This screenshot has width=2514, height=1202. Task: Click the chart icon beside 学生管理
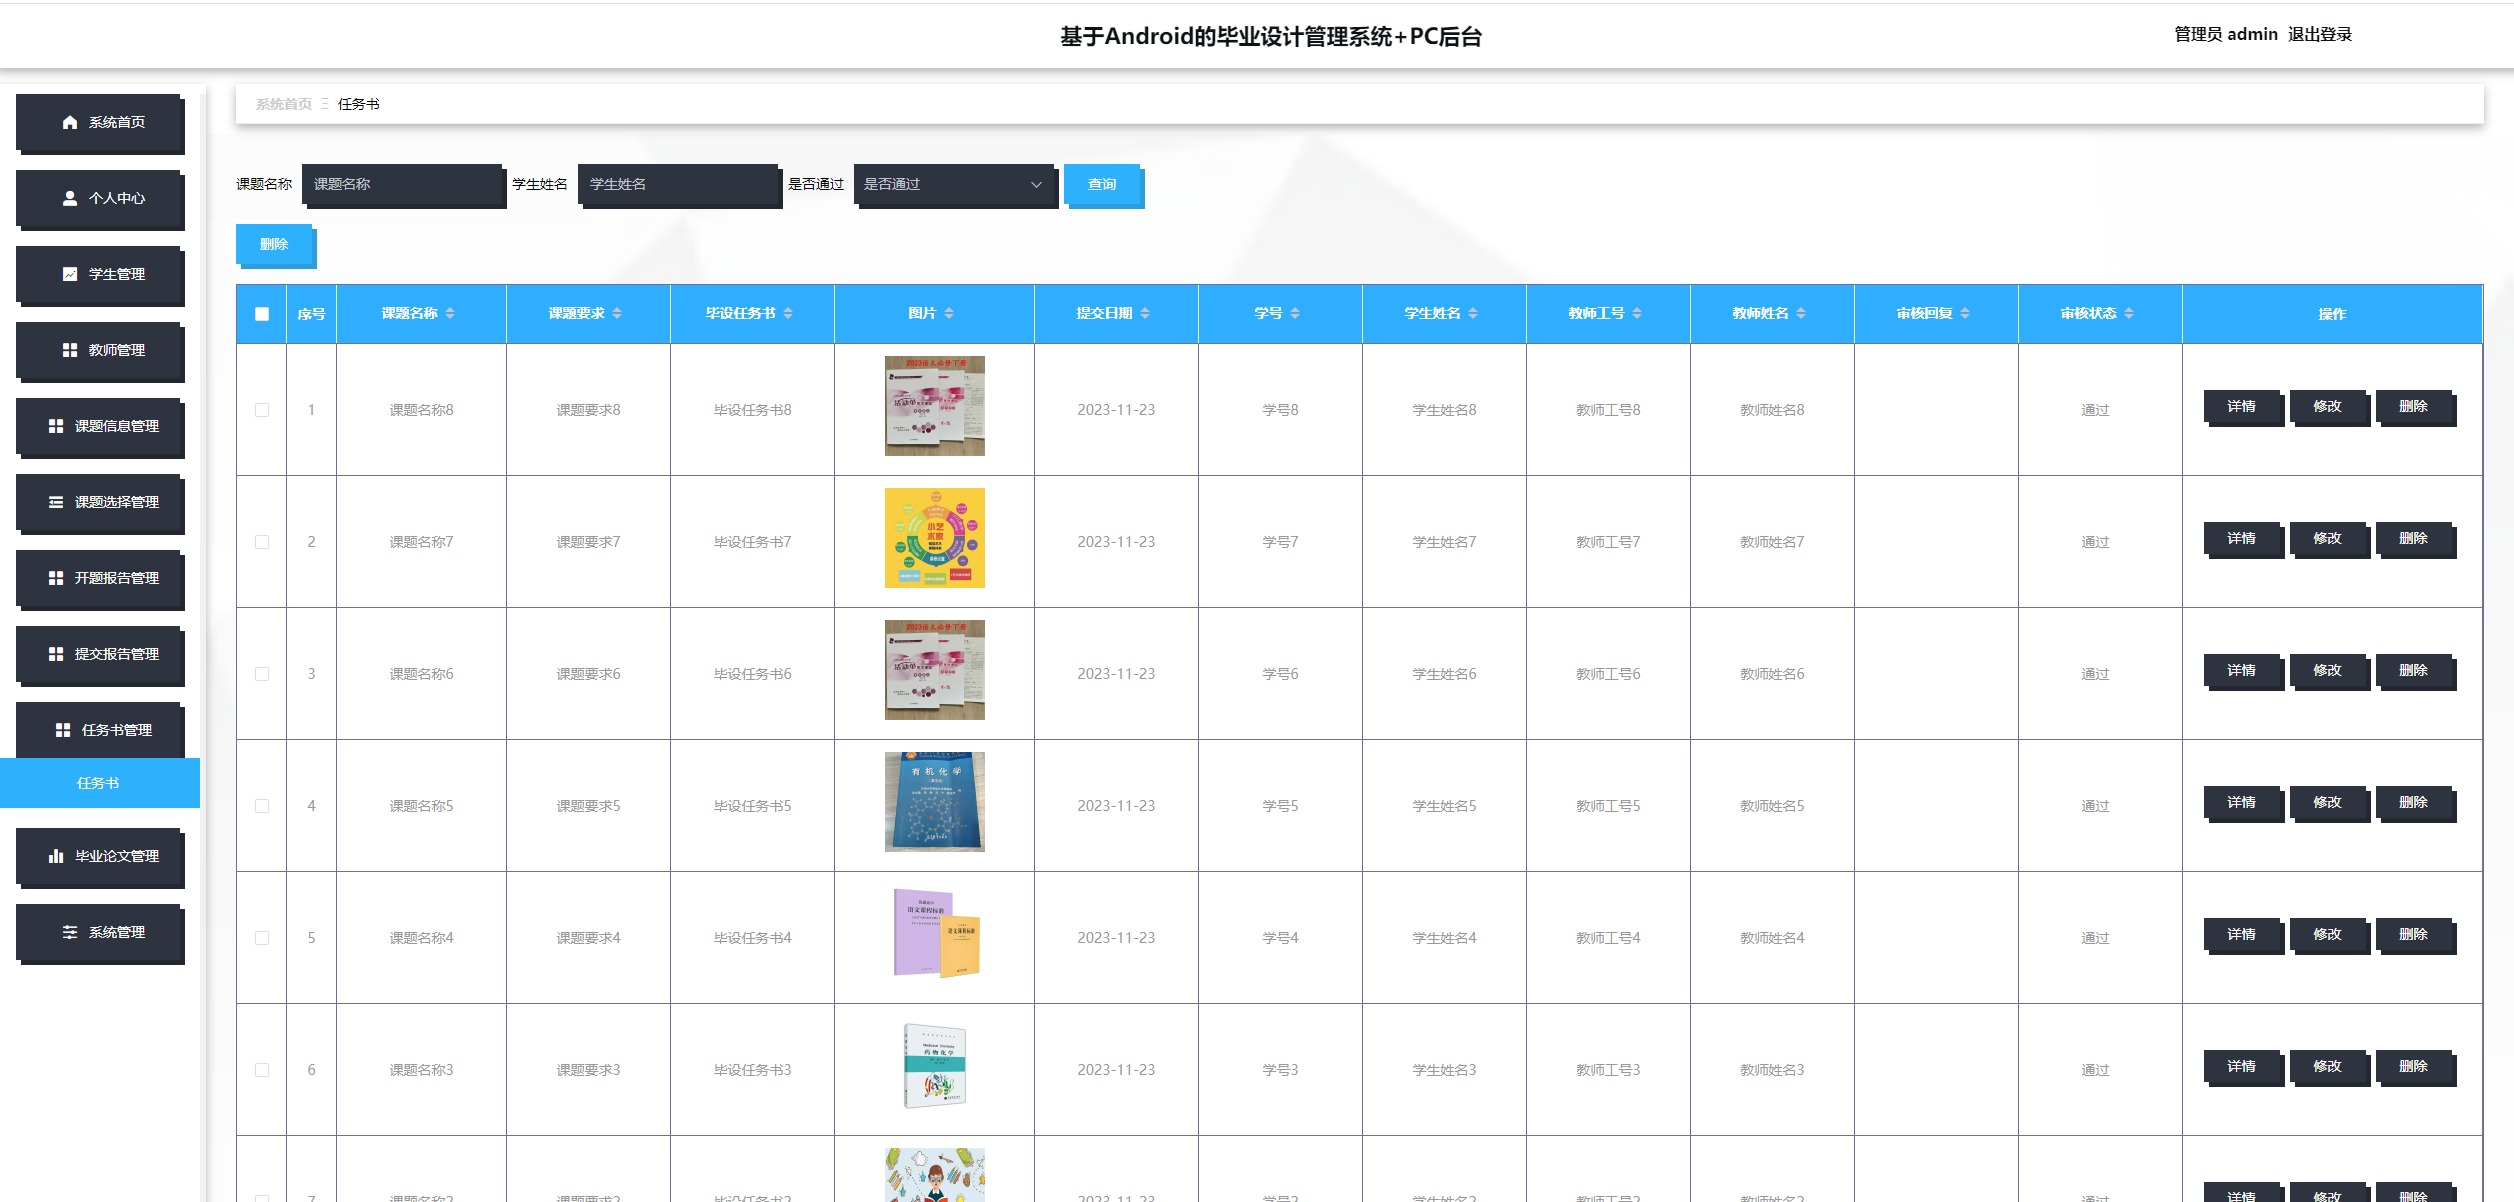coord(69,274)
